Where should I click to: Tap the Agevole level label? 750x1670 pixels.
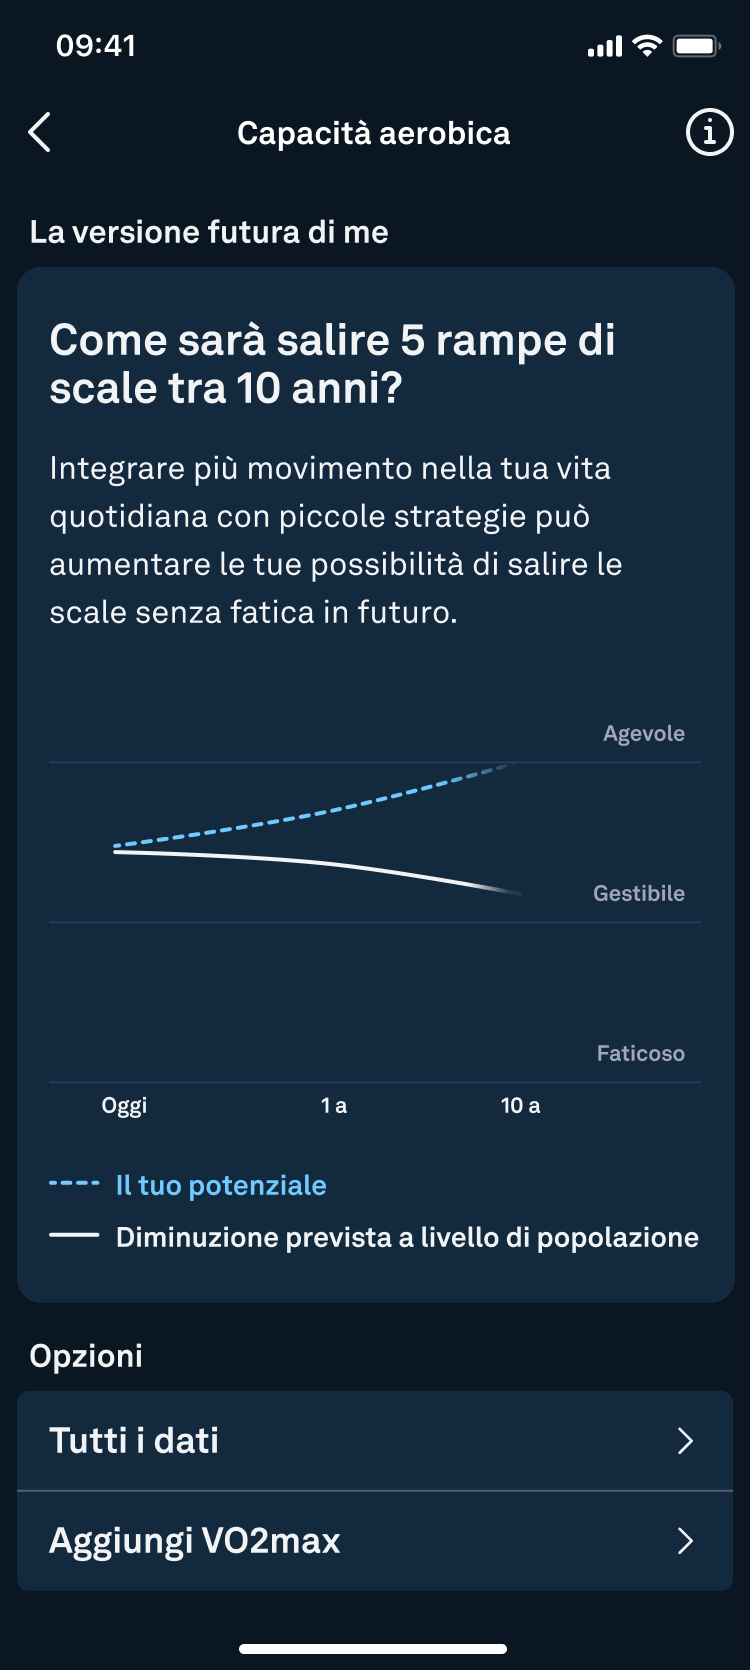click(x=644, y=733)
